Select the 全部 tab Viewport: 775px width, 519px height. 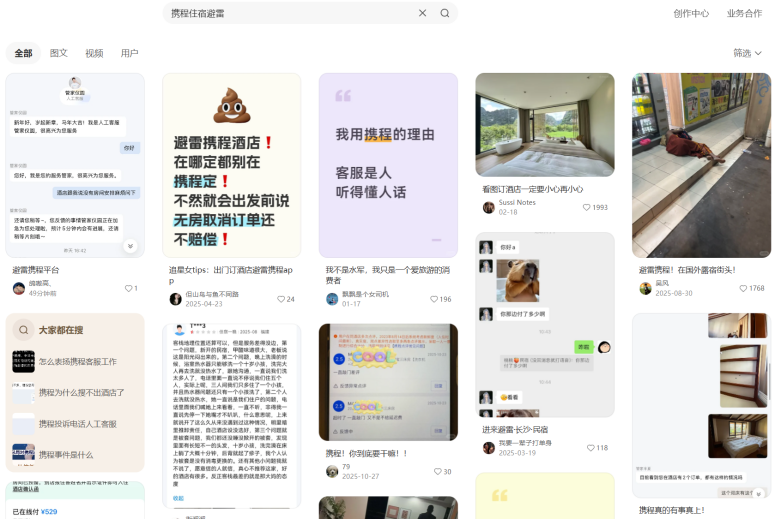click(23, 53)
